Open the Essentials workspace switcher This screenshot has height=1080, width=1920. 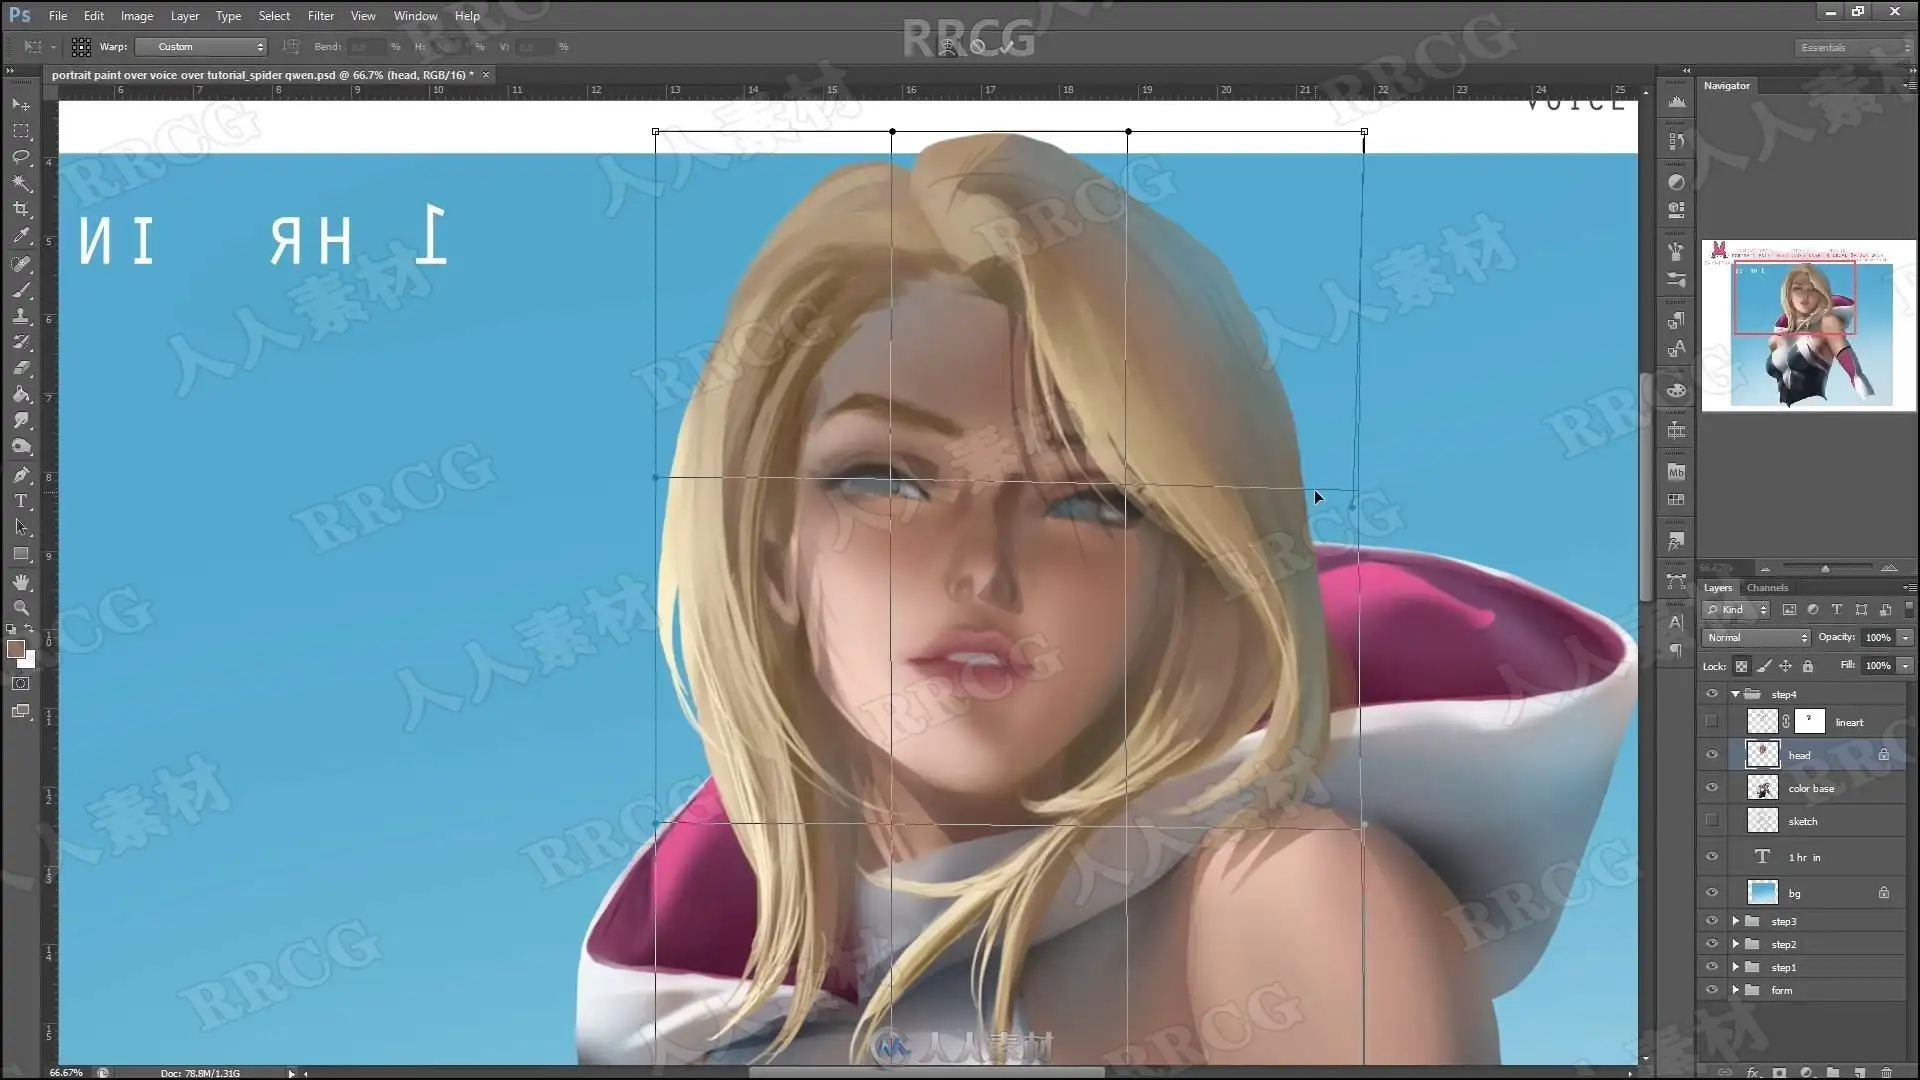[1853, 47]
